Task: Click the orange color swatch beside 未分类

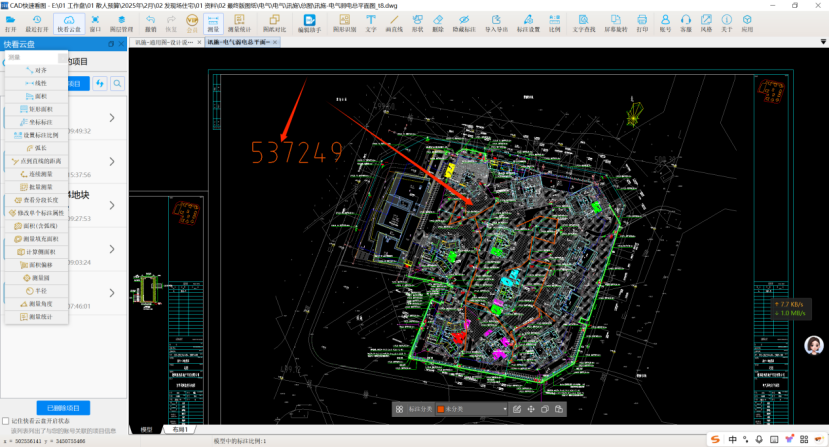Action: [440, 409]
